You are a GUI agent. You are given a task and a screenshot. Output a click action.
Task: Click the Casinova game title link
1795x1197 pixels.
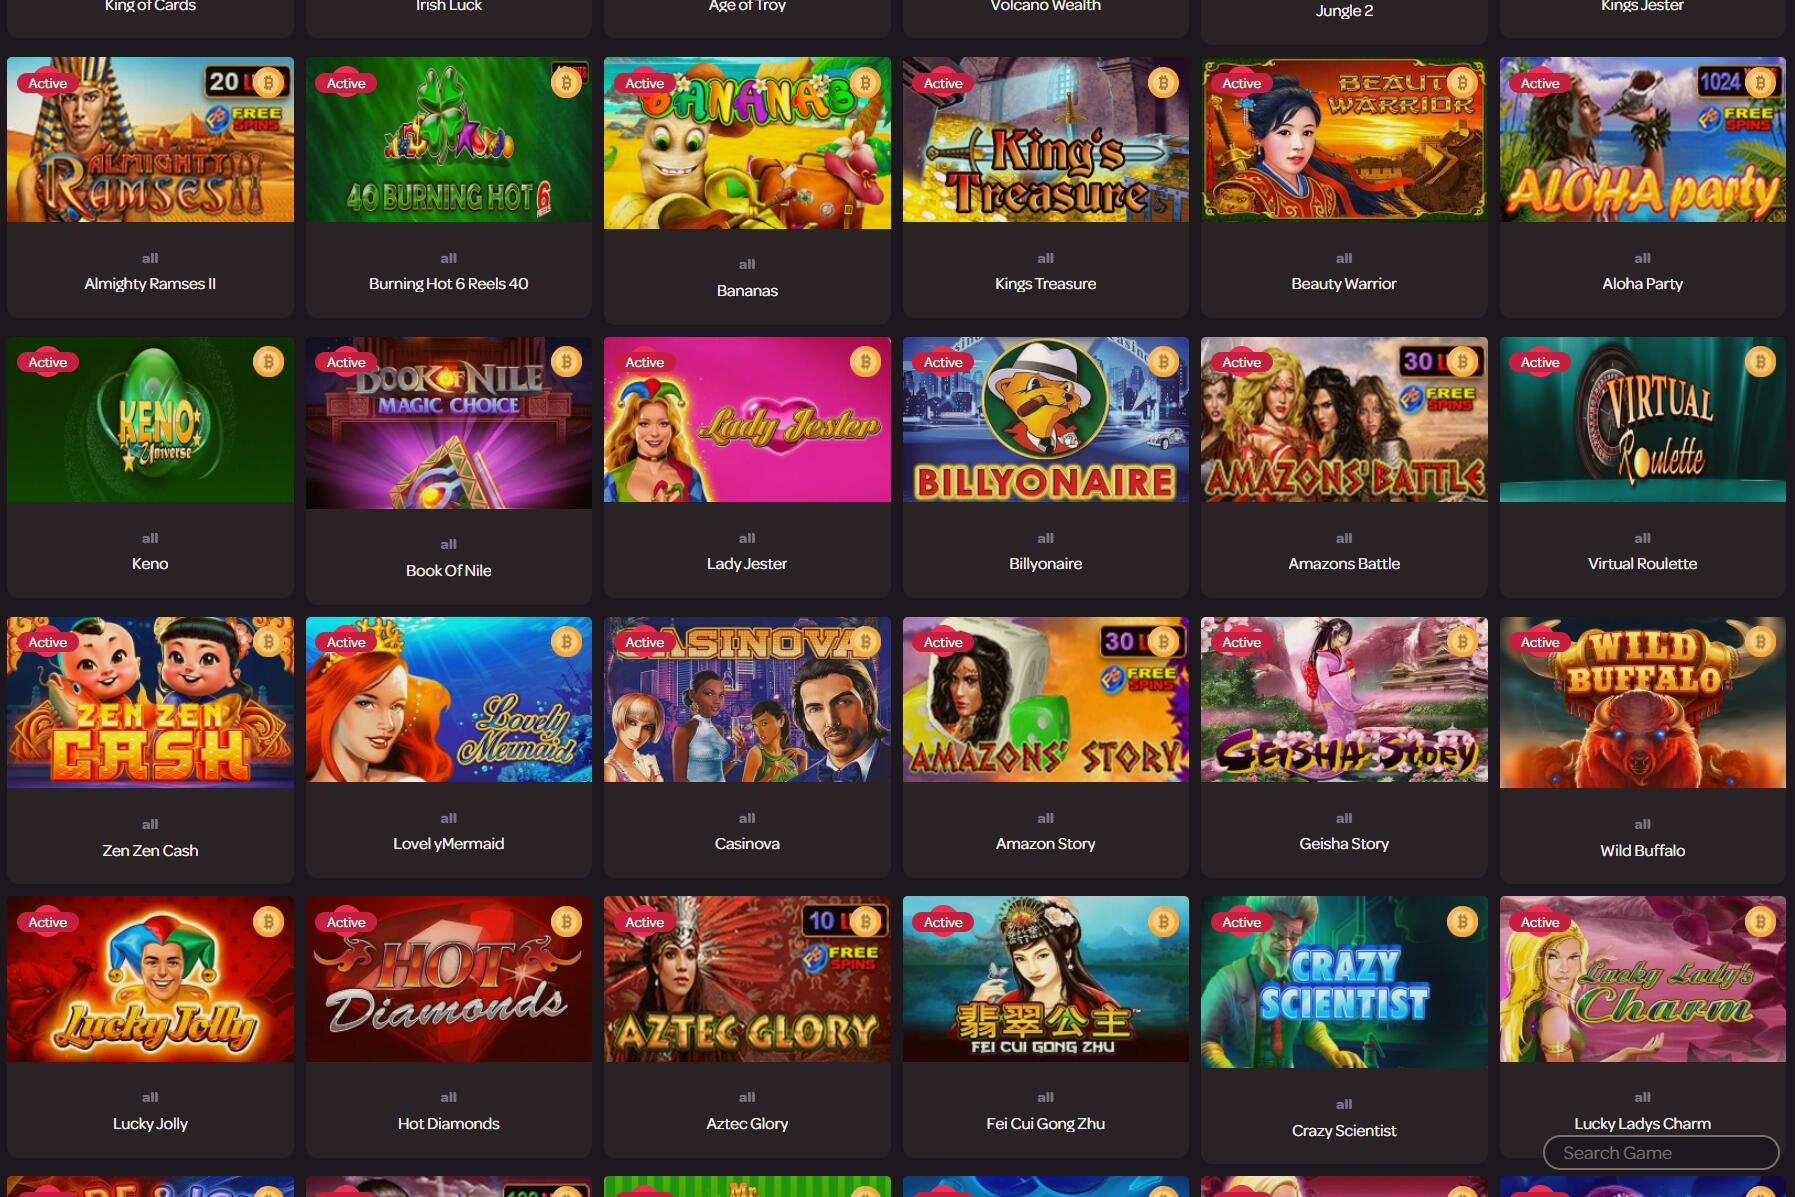pos(747,843)
